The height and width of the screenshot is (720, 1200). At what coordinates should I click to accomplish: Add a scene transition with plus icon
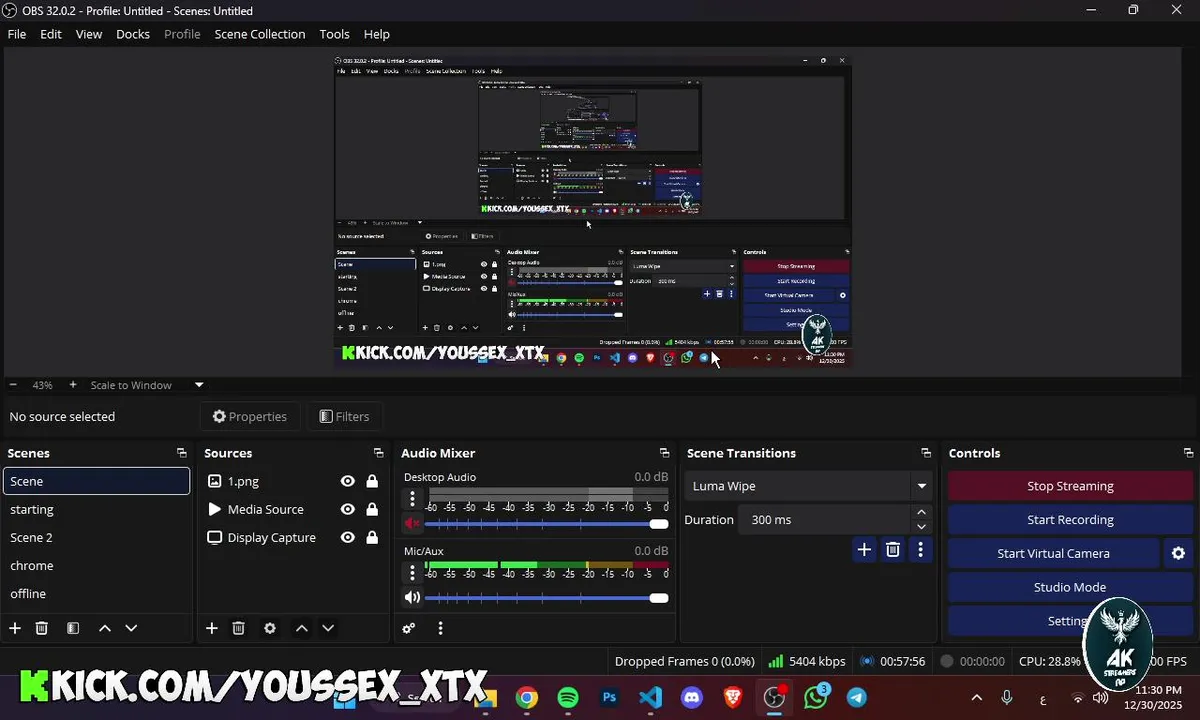pyautogui.click(x=865, y=549)
